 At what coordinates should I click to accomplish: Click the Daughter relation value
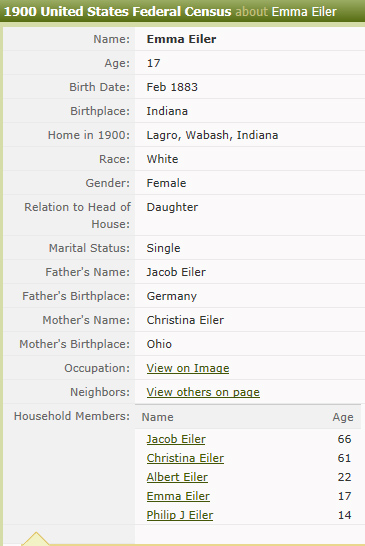[172, 207]
